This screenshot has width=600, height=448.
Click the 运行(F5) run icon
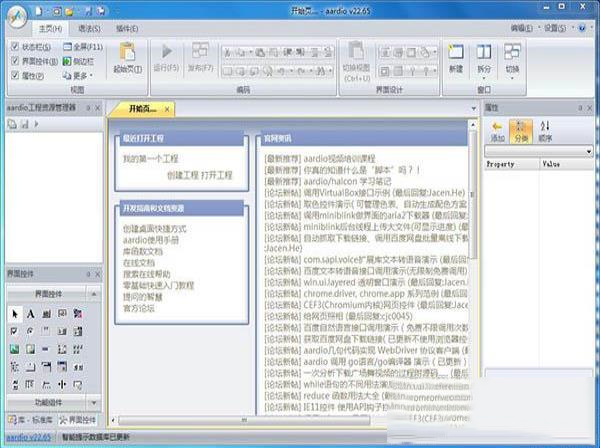(x=167, y=58)
